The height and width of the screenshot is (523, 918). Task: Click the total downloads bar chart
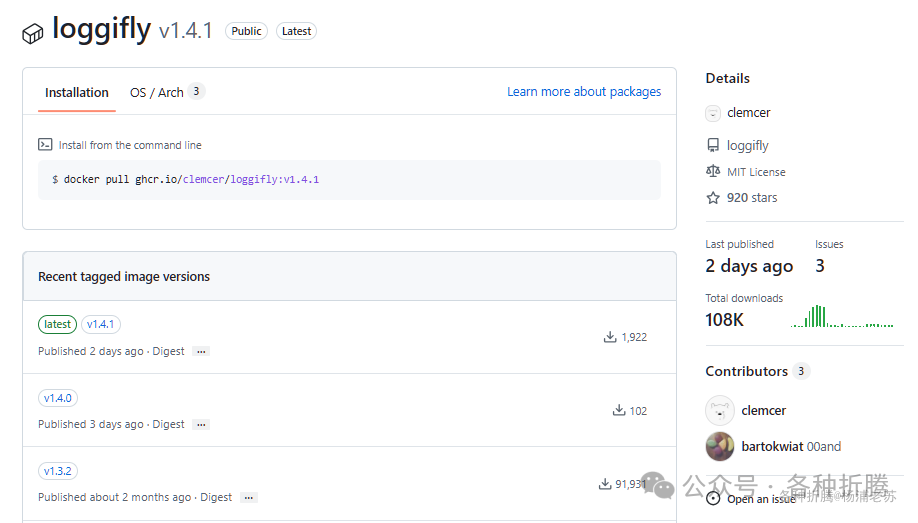pyautogui.click(x=842, y=317)
